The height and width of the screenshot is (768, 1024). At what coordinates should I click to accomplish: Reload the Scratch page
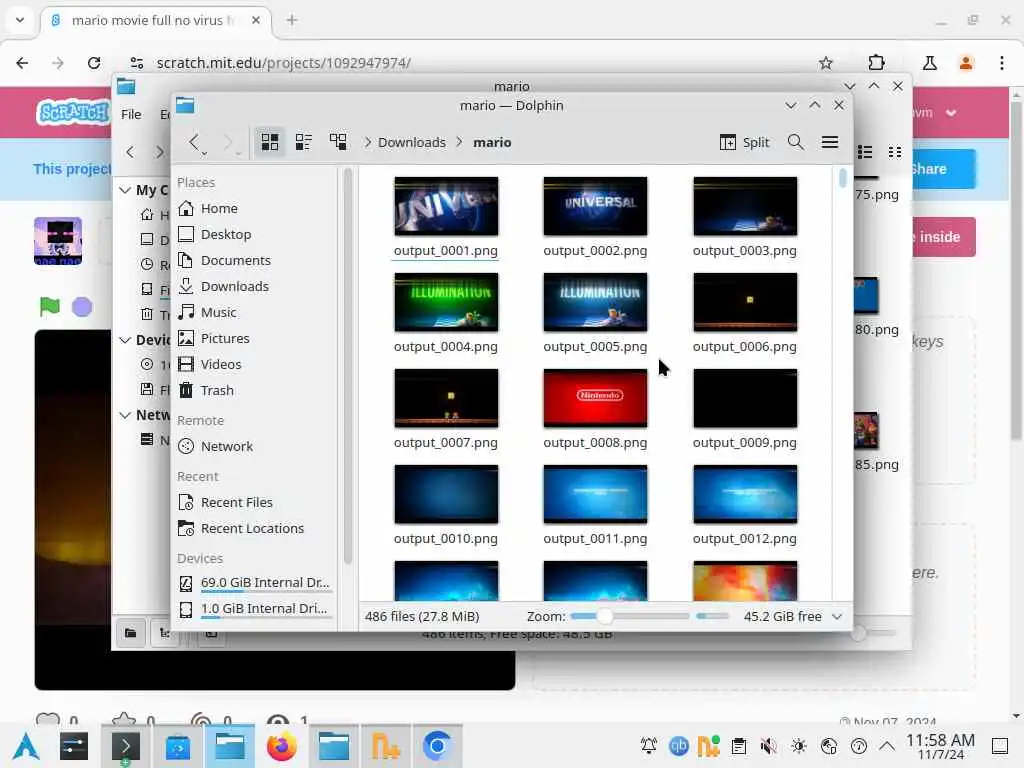(x=94, y=63)
